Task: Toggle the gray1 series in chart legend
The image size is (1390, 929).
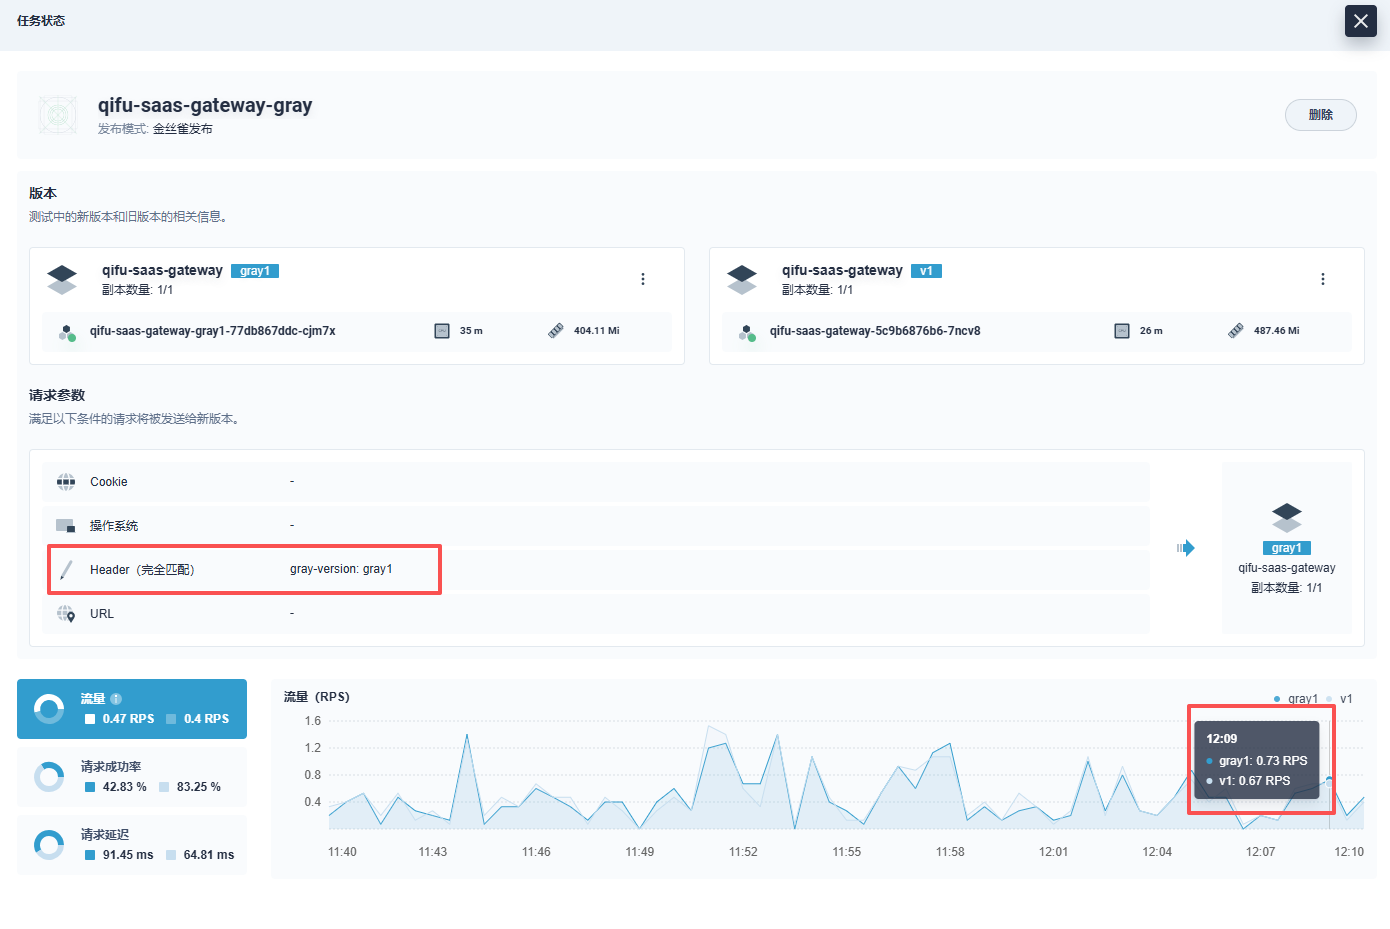Action: click(x=1296, y=699)
